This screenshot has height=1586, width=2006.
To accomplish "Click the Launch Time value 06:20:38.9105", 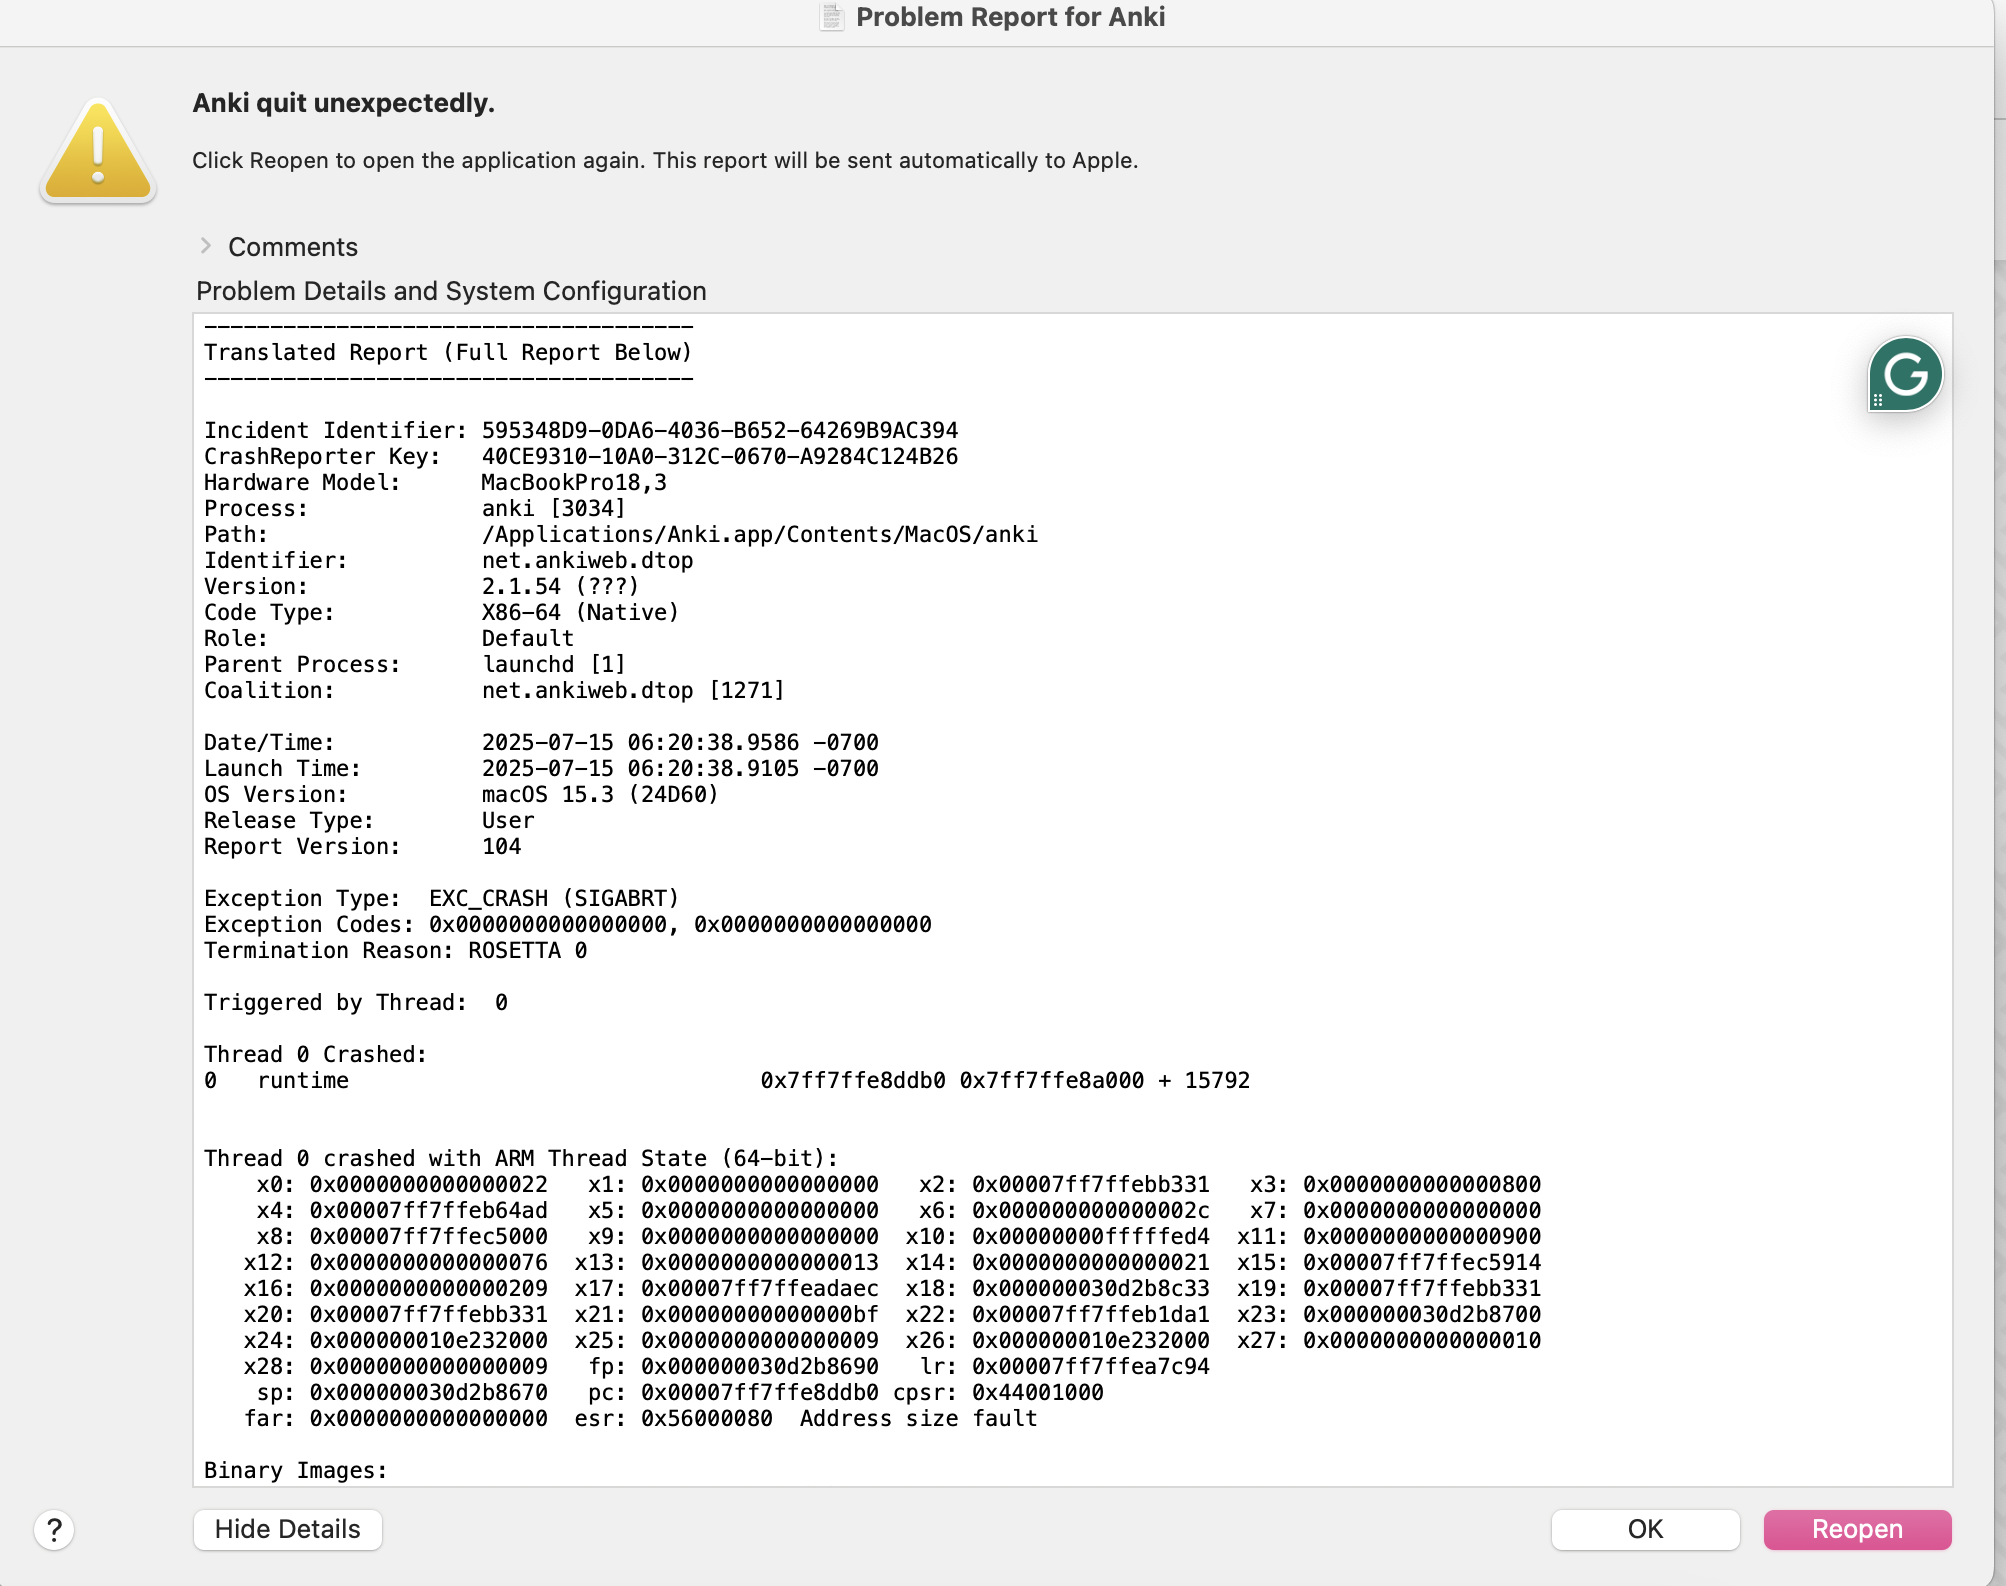I will tap(713, 768).
